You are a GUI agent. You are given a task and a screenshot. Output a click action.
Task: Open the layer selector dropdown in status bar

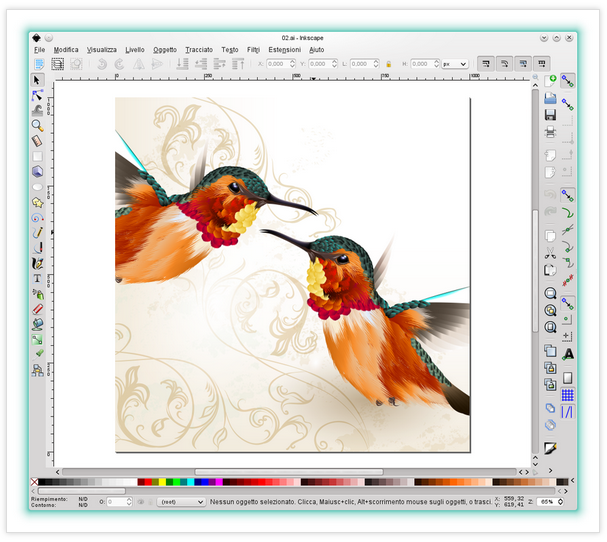[183, 501]
